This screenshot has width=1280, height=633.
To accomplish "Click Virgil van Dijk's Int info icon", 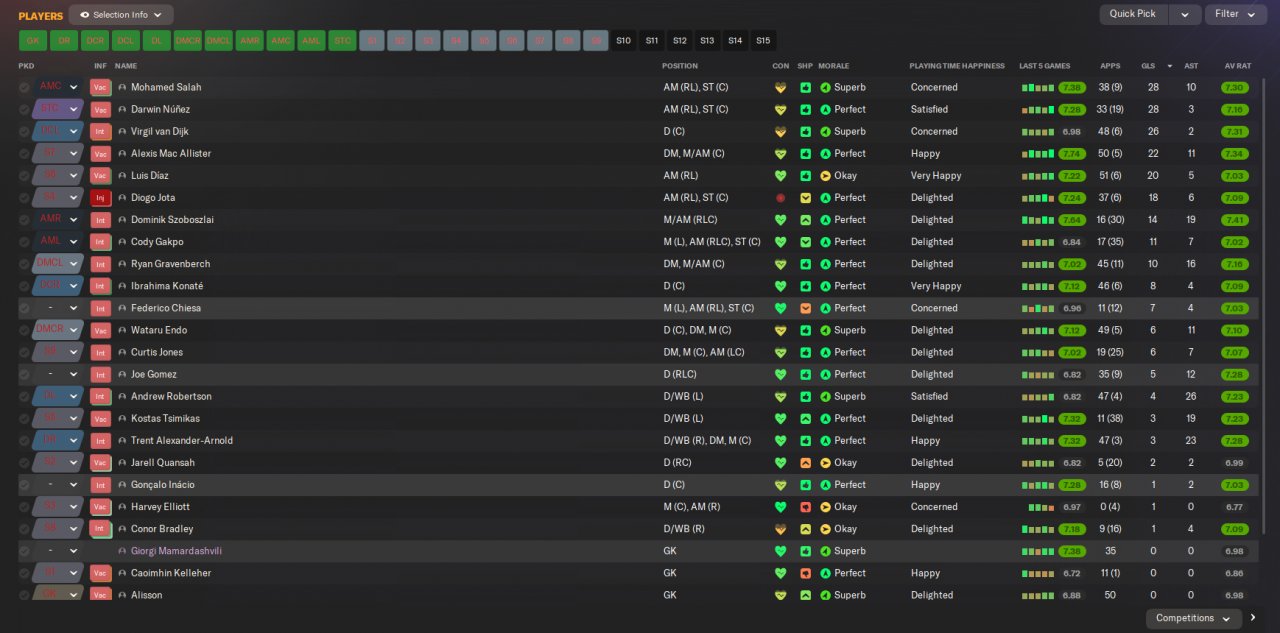I will (x=100, y=131).
